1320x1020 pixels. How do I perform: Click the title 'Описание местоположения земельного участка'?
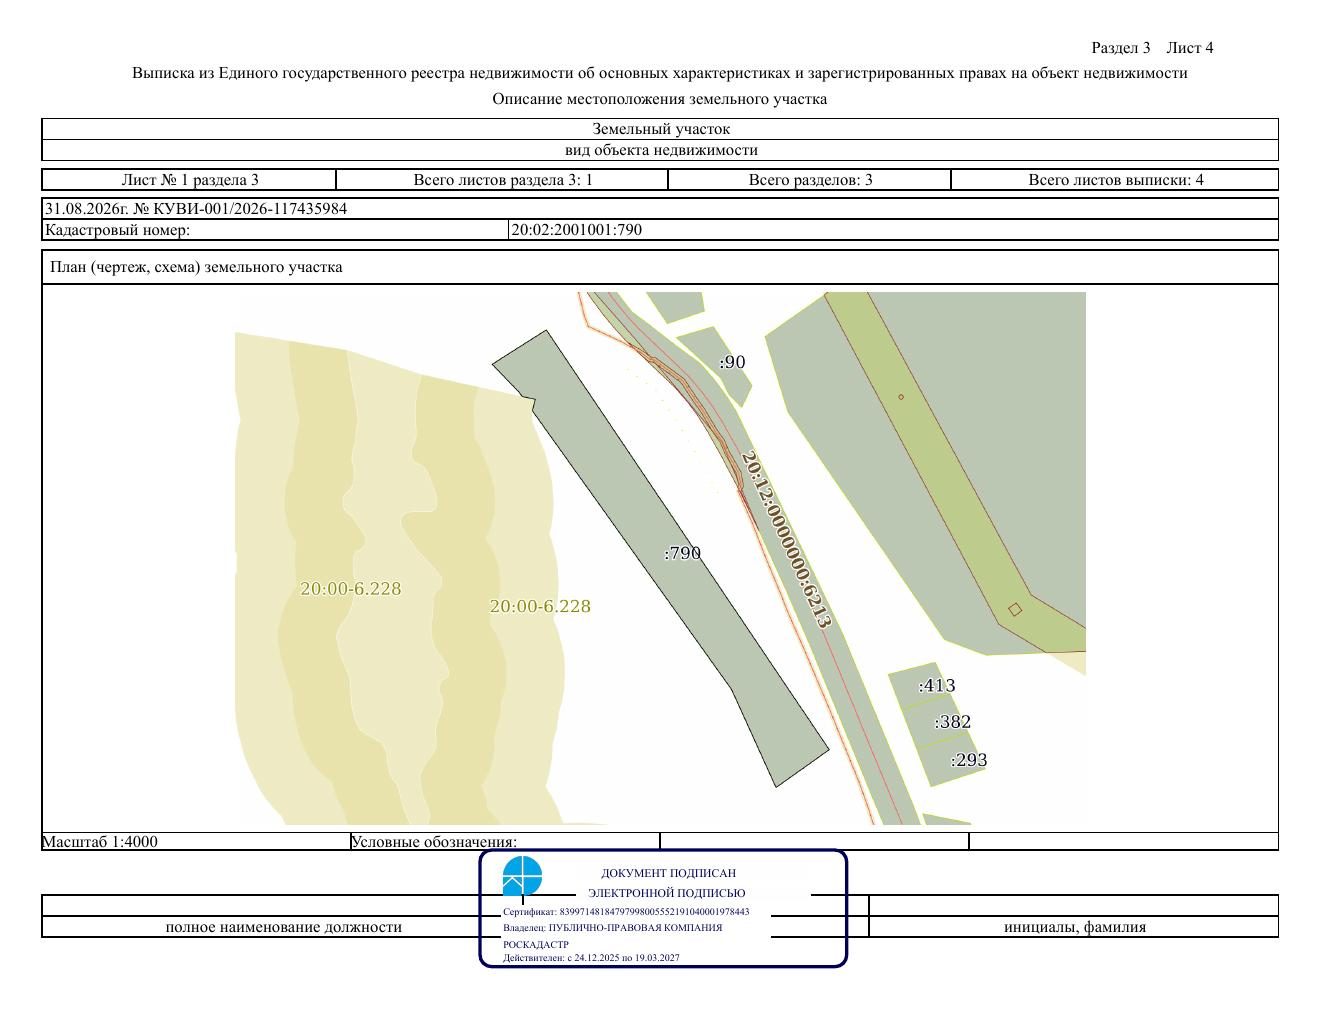pyautogui.click(x=659, y=99)
